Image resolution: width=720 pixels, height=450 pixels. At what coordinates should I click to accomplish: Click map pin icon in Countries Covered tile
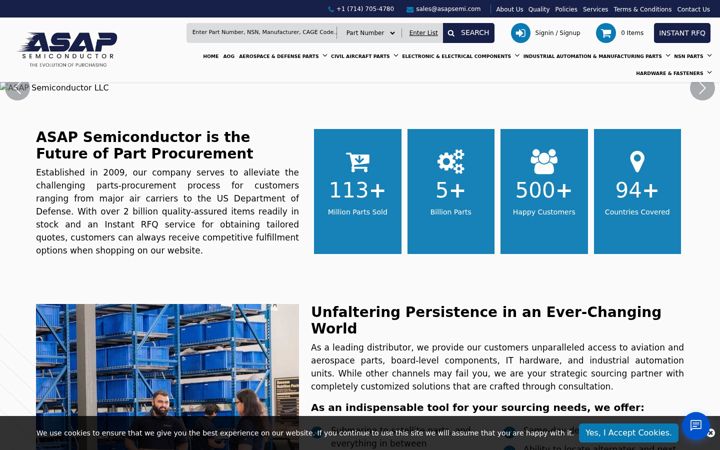coord(637,162)
